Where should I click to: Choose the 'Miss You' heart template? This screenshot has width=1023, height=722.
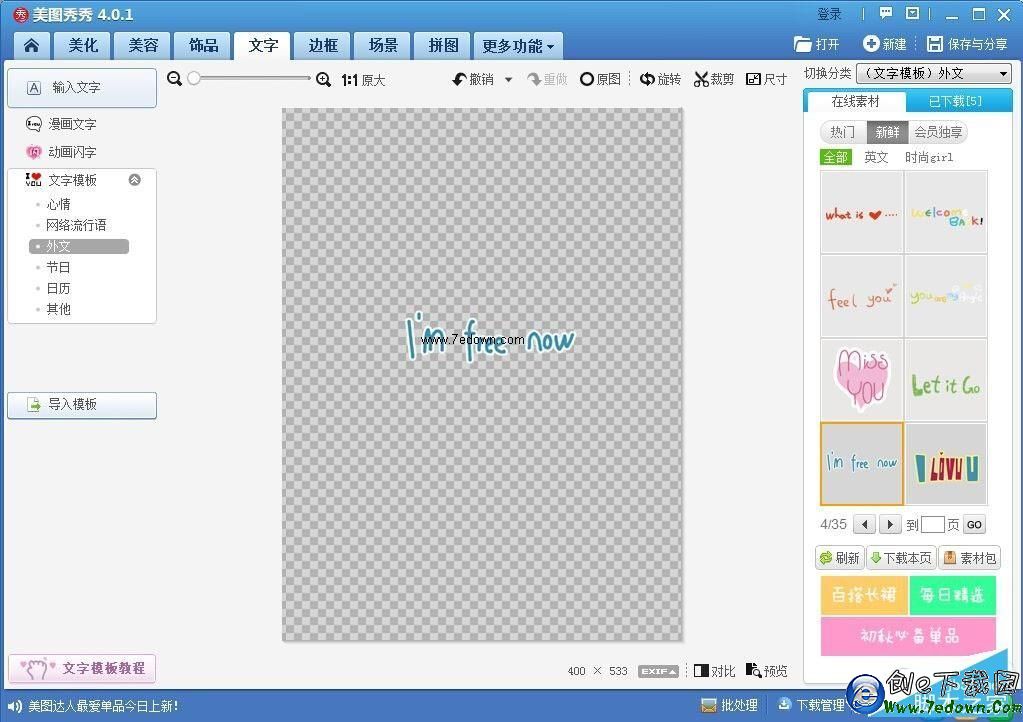(x=862, y=380)
